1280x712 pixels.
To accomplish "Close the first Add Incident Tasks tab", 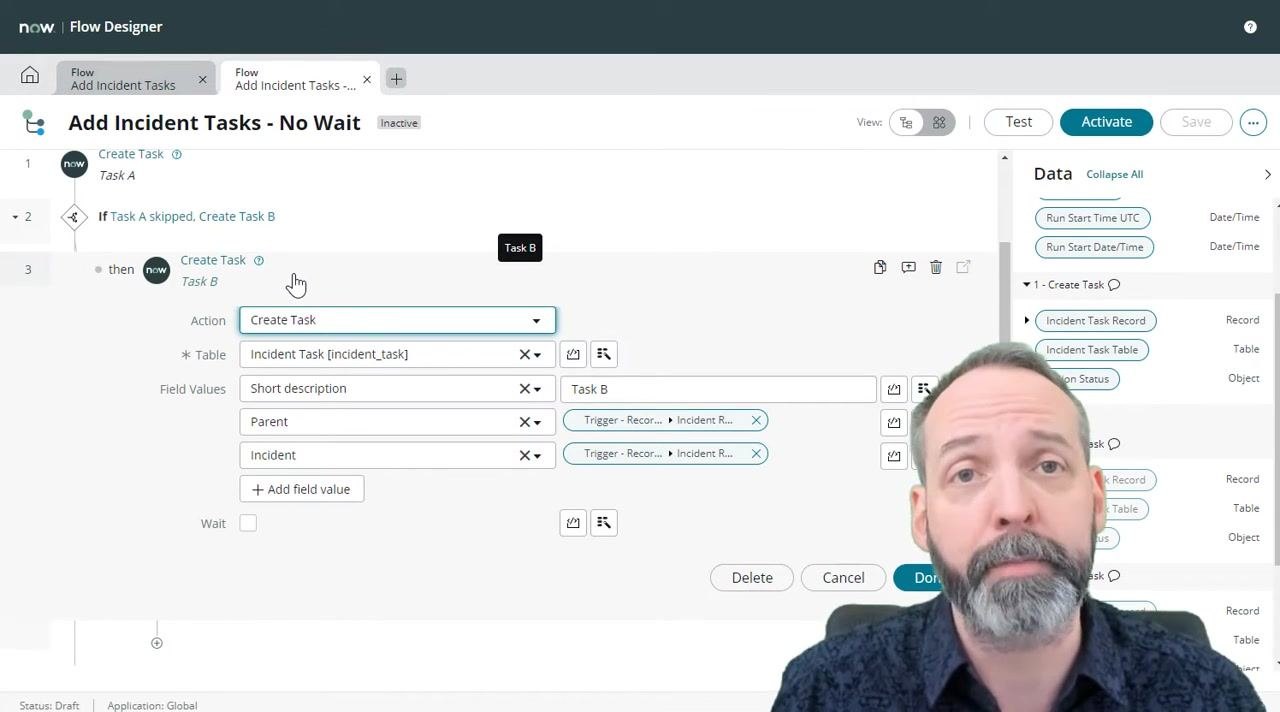I will click(x=202, y=79).
